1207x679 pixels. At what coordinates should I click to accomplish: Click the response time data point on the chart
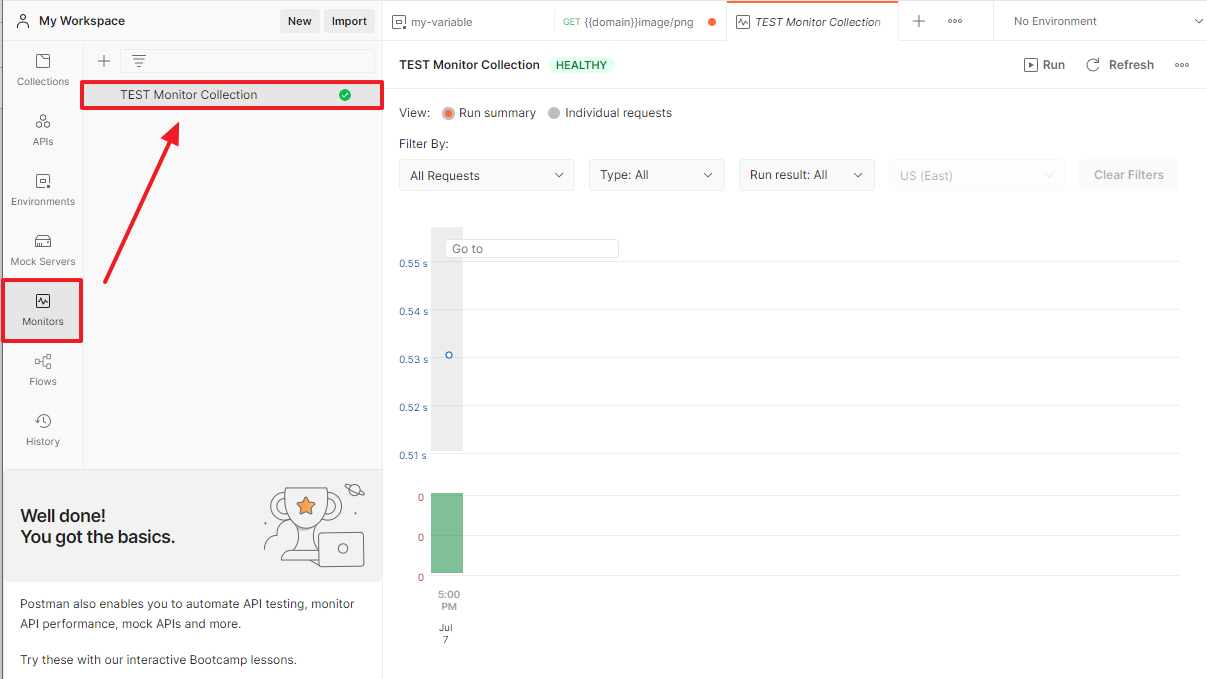pos(449,355)
